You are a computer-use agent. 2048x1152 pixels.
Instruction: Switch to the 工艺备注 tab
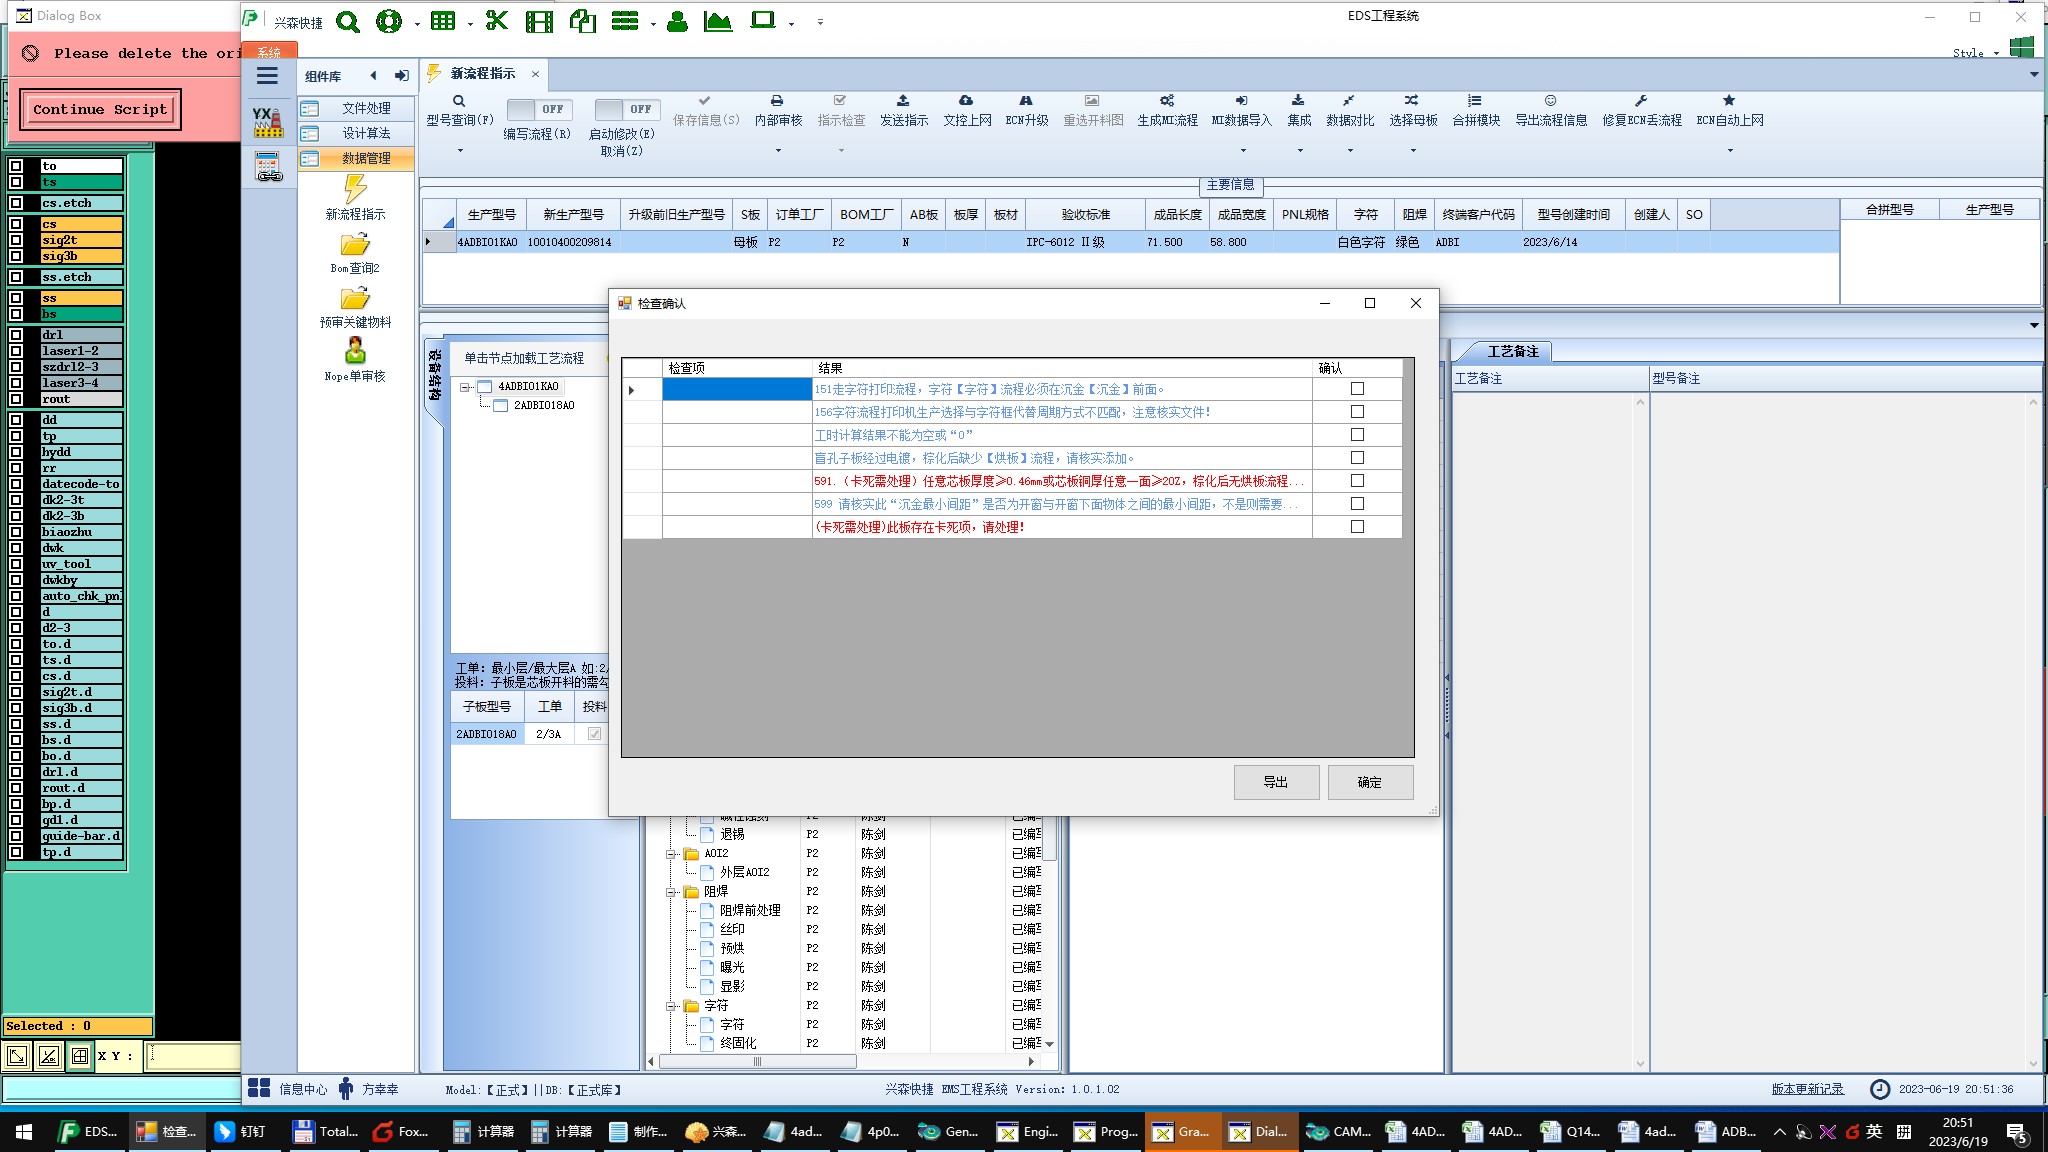pyautogui.click(x=1511, y=351)
